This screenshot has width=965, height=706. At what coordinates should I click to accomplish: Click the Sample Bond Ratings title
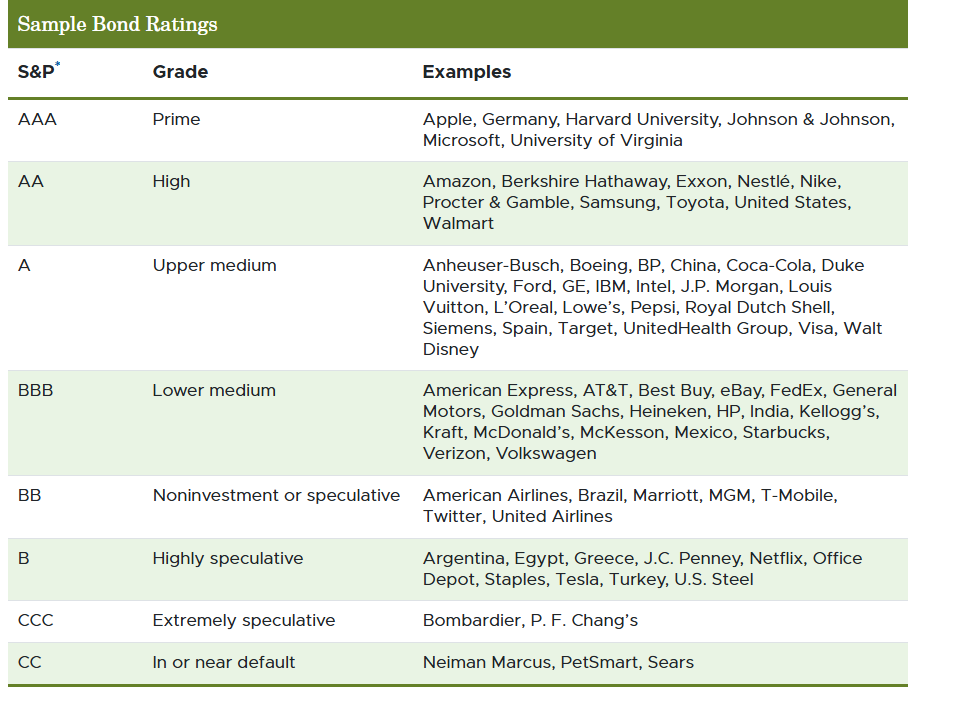pos(117,24)
